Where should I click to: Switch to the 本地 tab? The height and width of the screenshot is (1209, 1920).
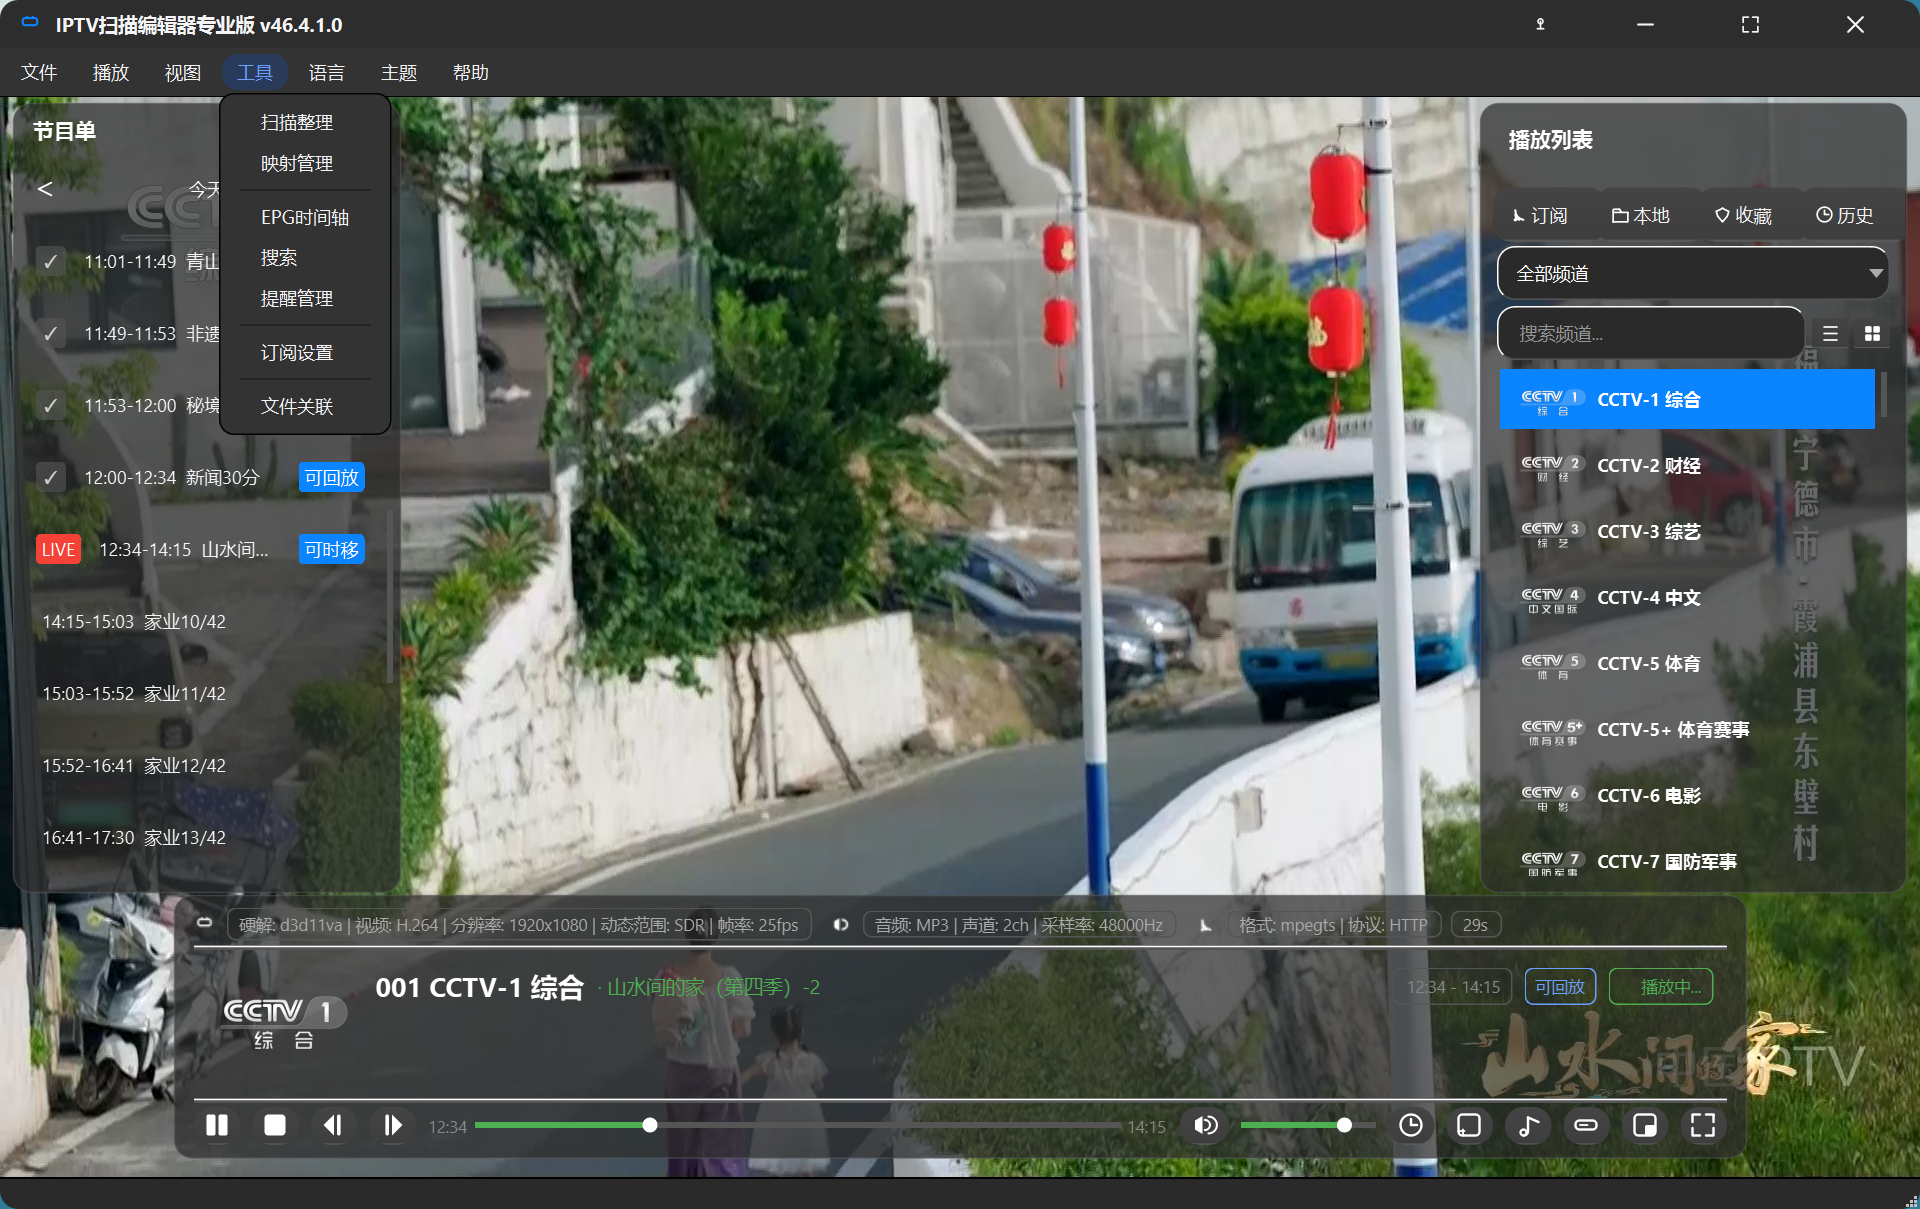pyautogui.click(x=1641, y=216)
